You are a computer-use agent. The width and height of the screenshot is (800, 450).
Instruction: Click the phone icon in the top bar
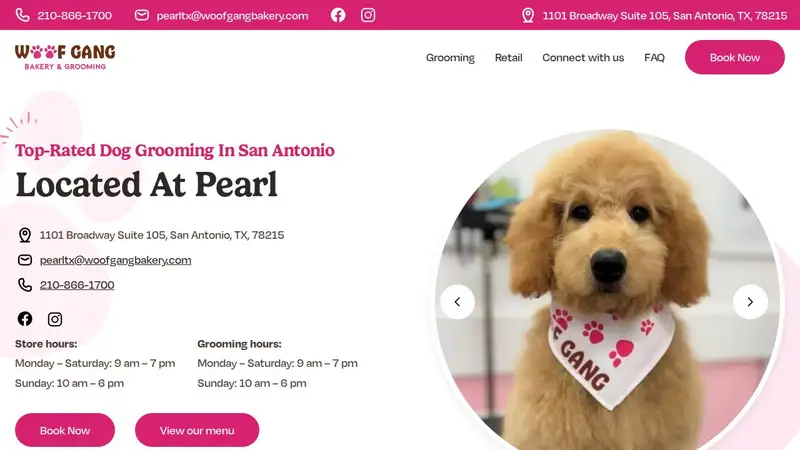click(x=22, y=15)
